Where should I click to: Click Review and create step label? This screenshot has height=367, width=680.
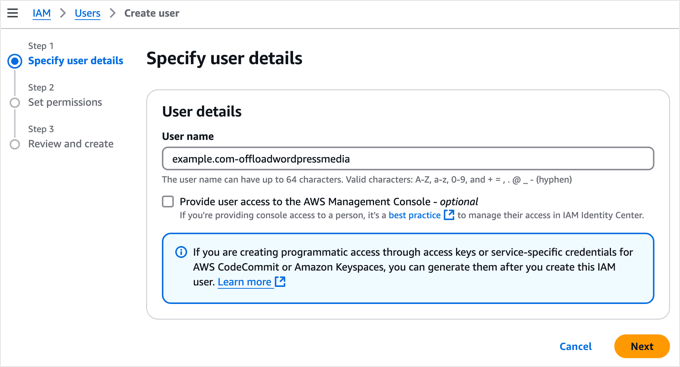pyautogui.click(x=71, y=144)
